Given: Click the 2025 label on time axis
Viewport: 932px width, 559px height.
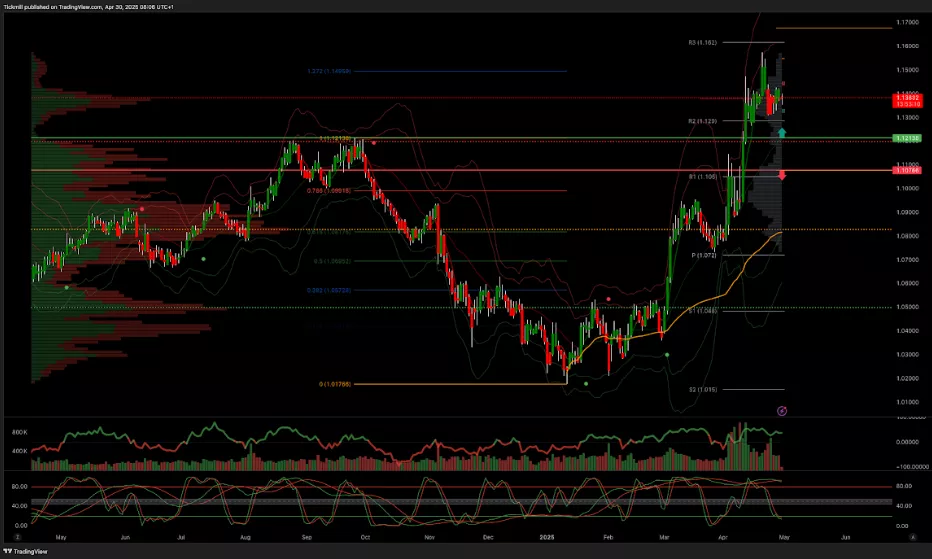Looking at the screenshot, I should (x=548, y=536).
